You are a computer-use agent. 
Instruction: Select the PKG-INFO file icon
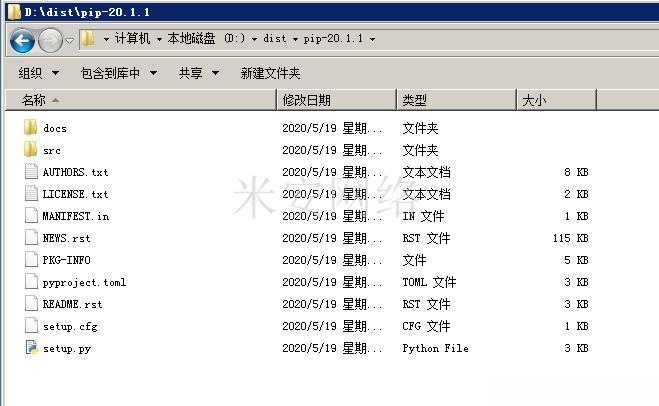(31, 259)
